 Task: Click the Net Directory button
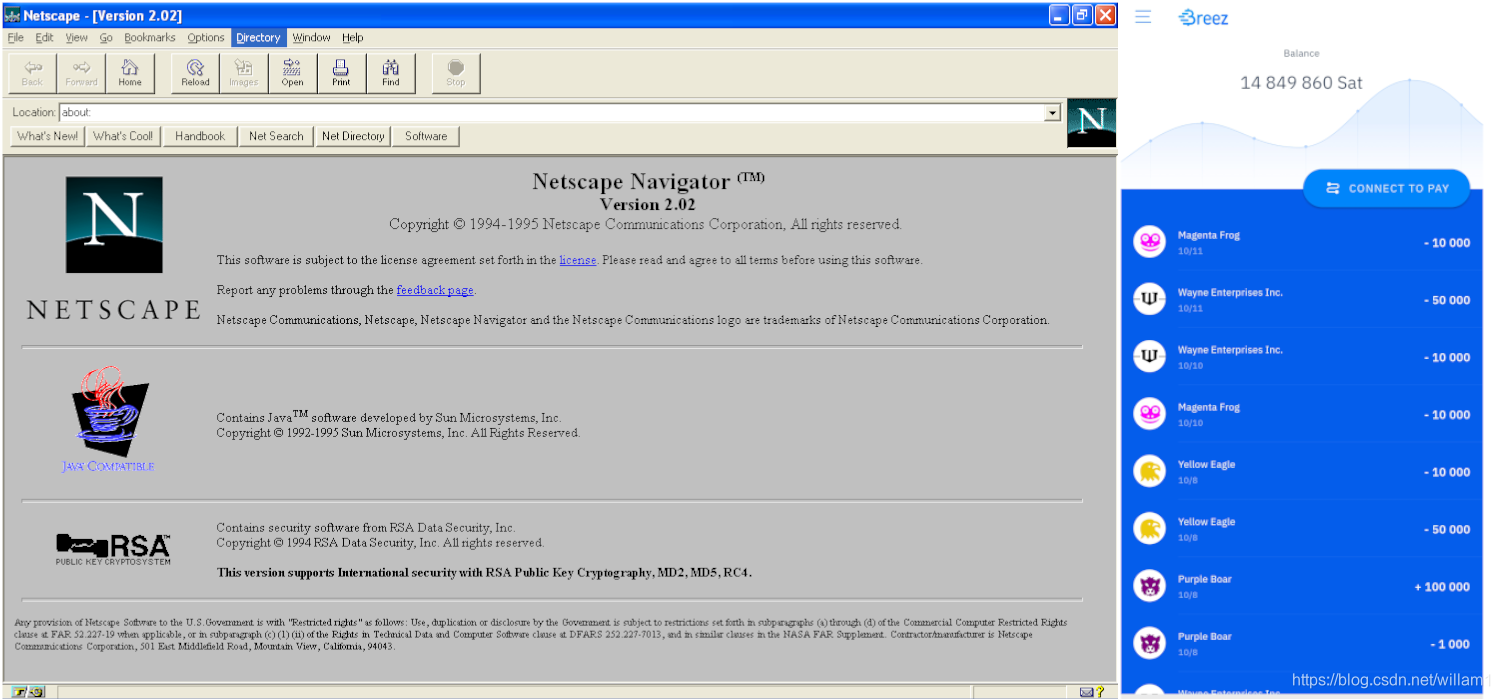point(353,136)
